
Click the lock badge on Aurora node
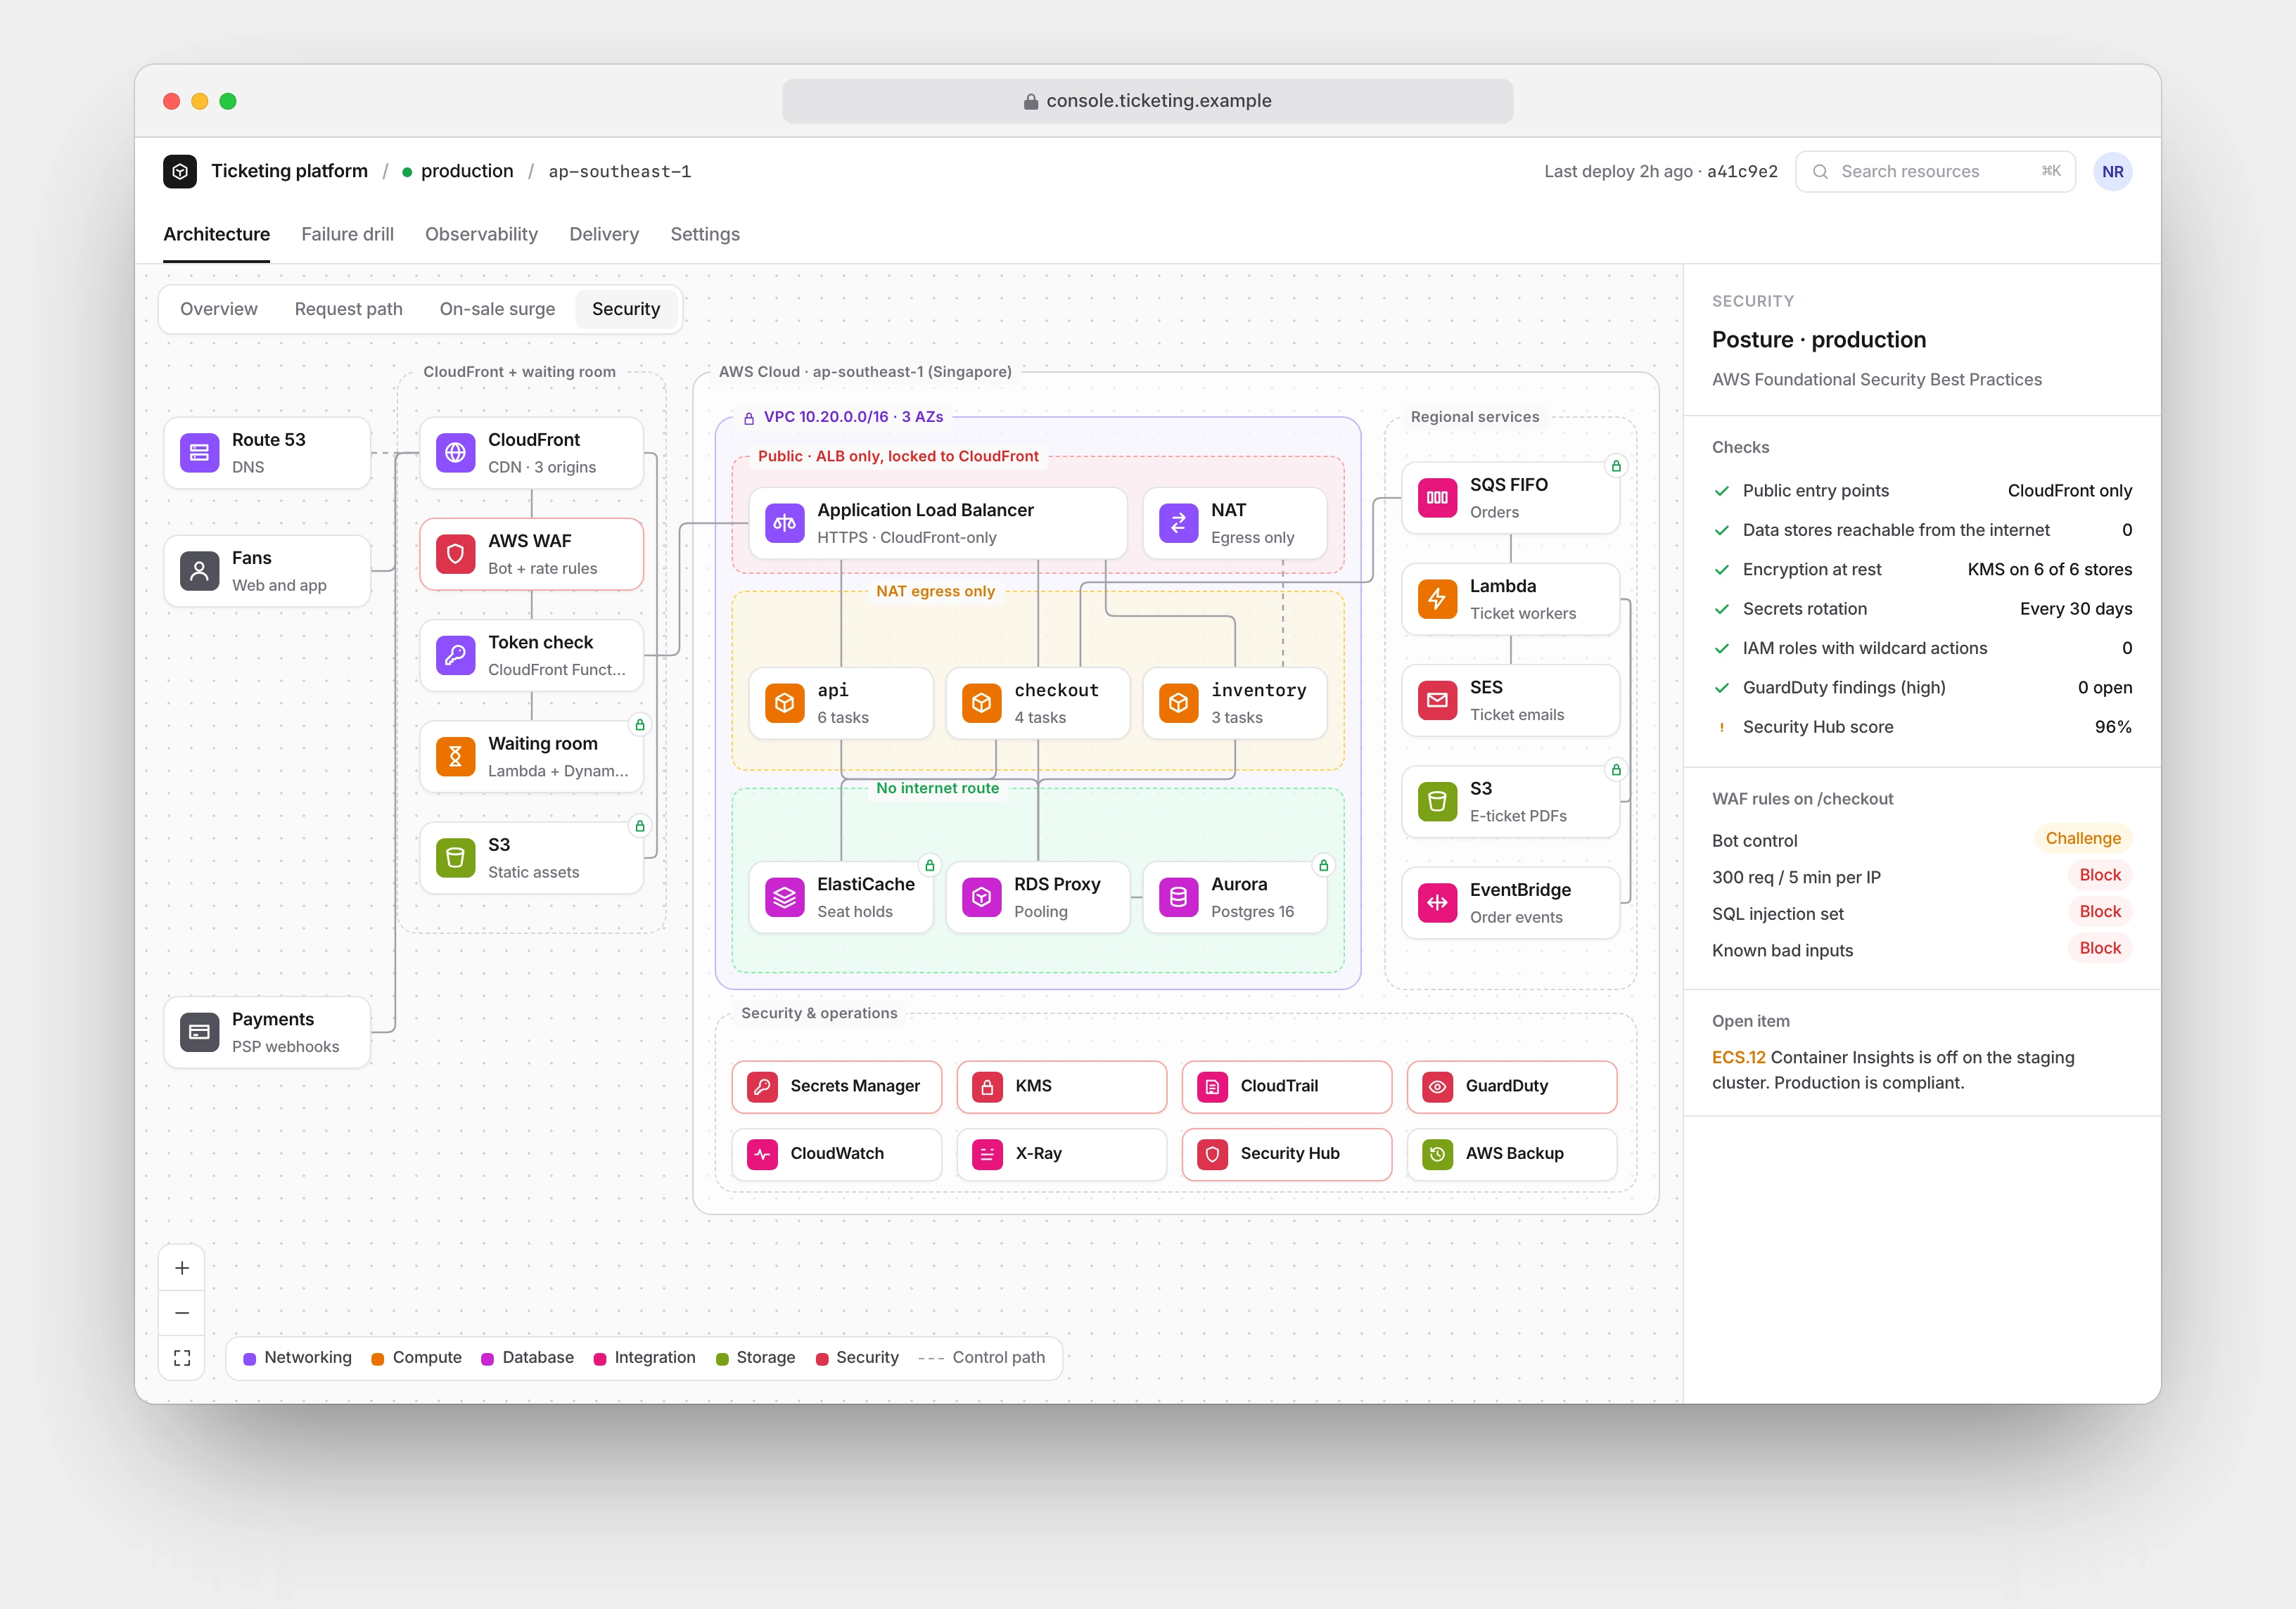coord(1323,865)
